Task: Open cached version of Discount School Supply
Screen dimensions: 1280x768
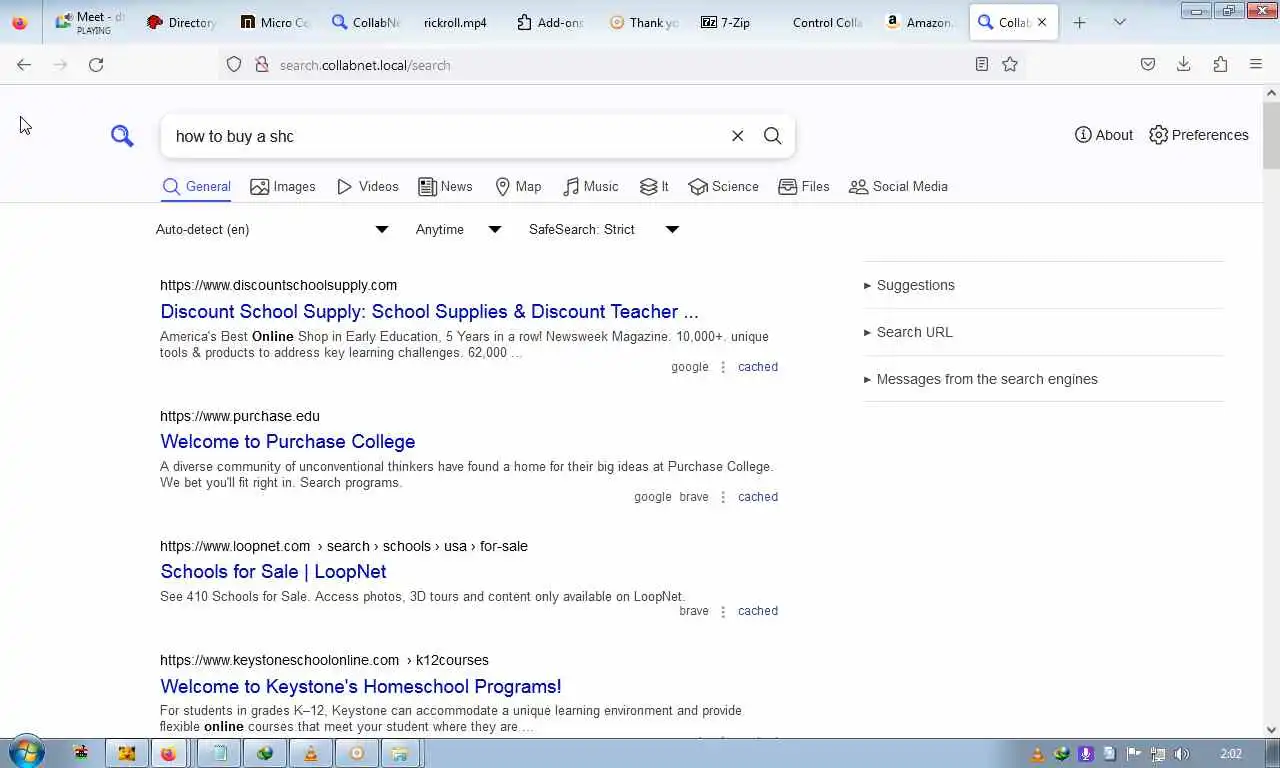Action: [758, 367]
